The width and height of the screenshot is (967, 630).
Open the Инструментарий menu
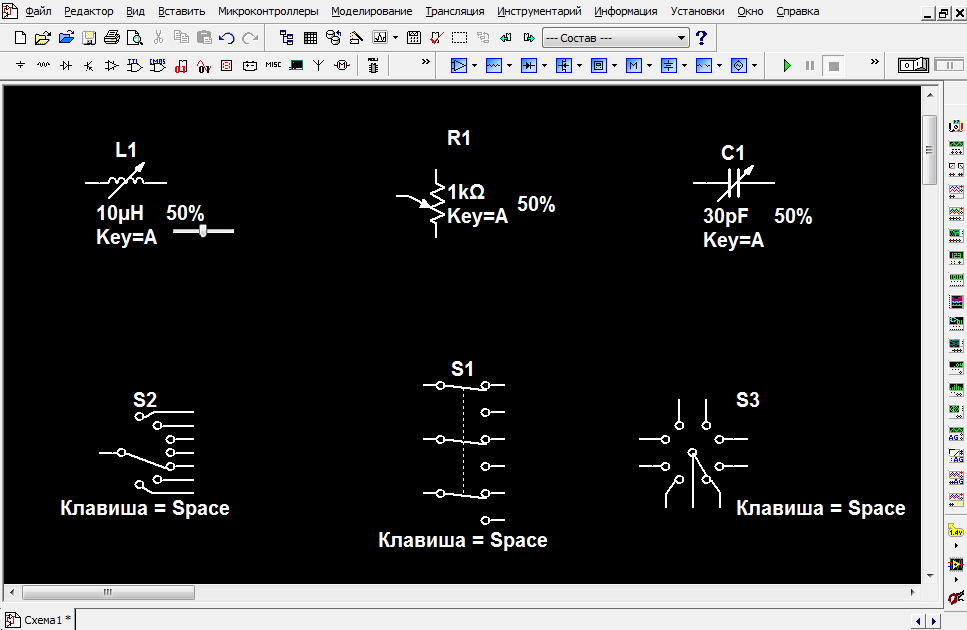coord(538,11)
